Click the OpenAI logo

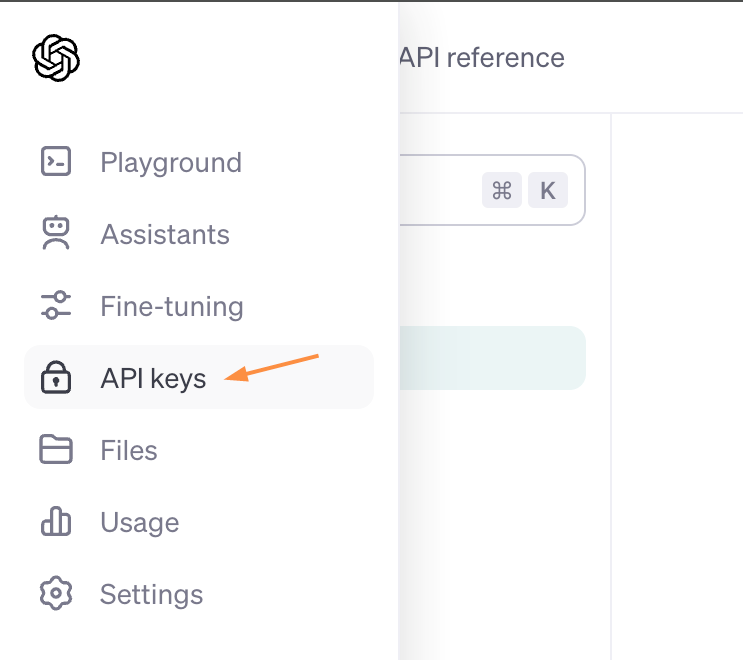point(56,58)
